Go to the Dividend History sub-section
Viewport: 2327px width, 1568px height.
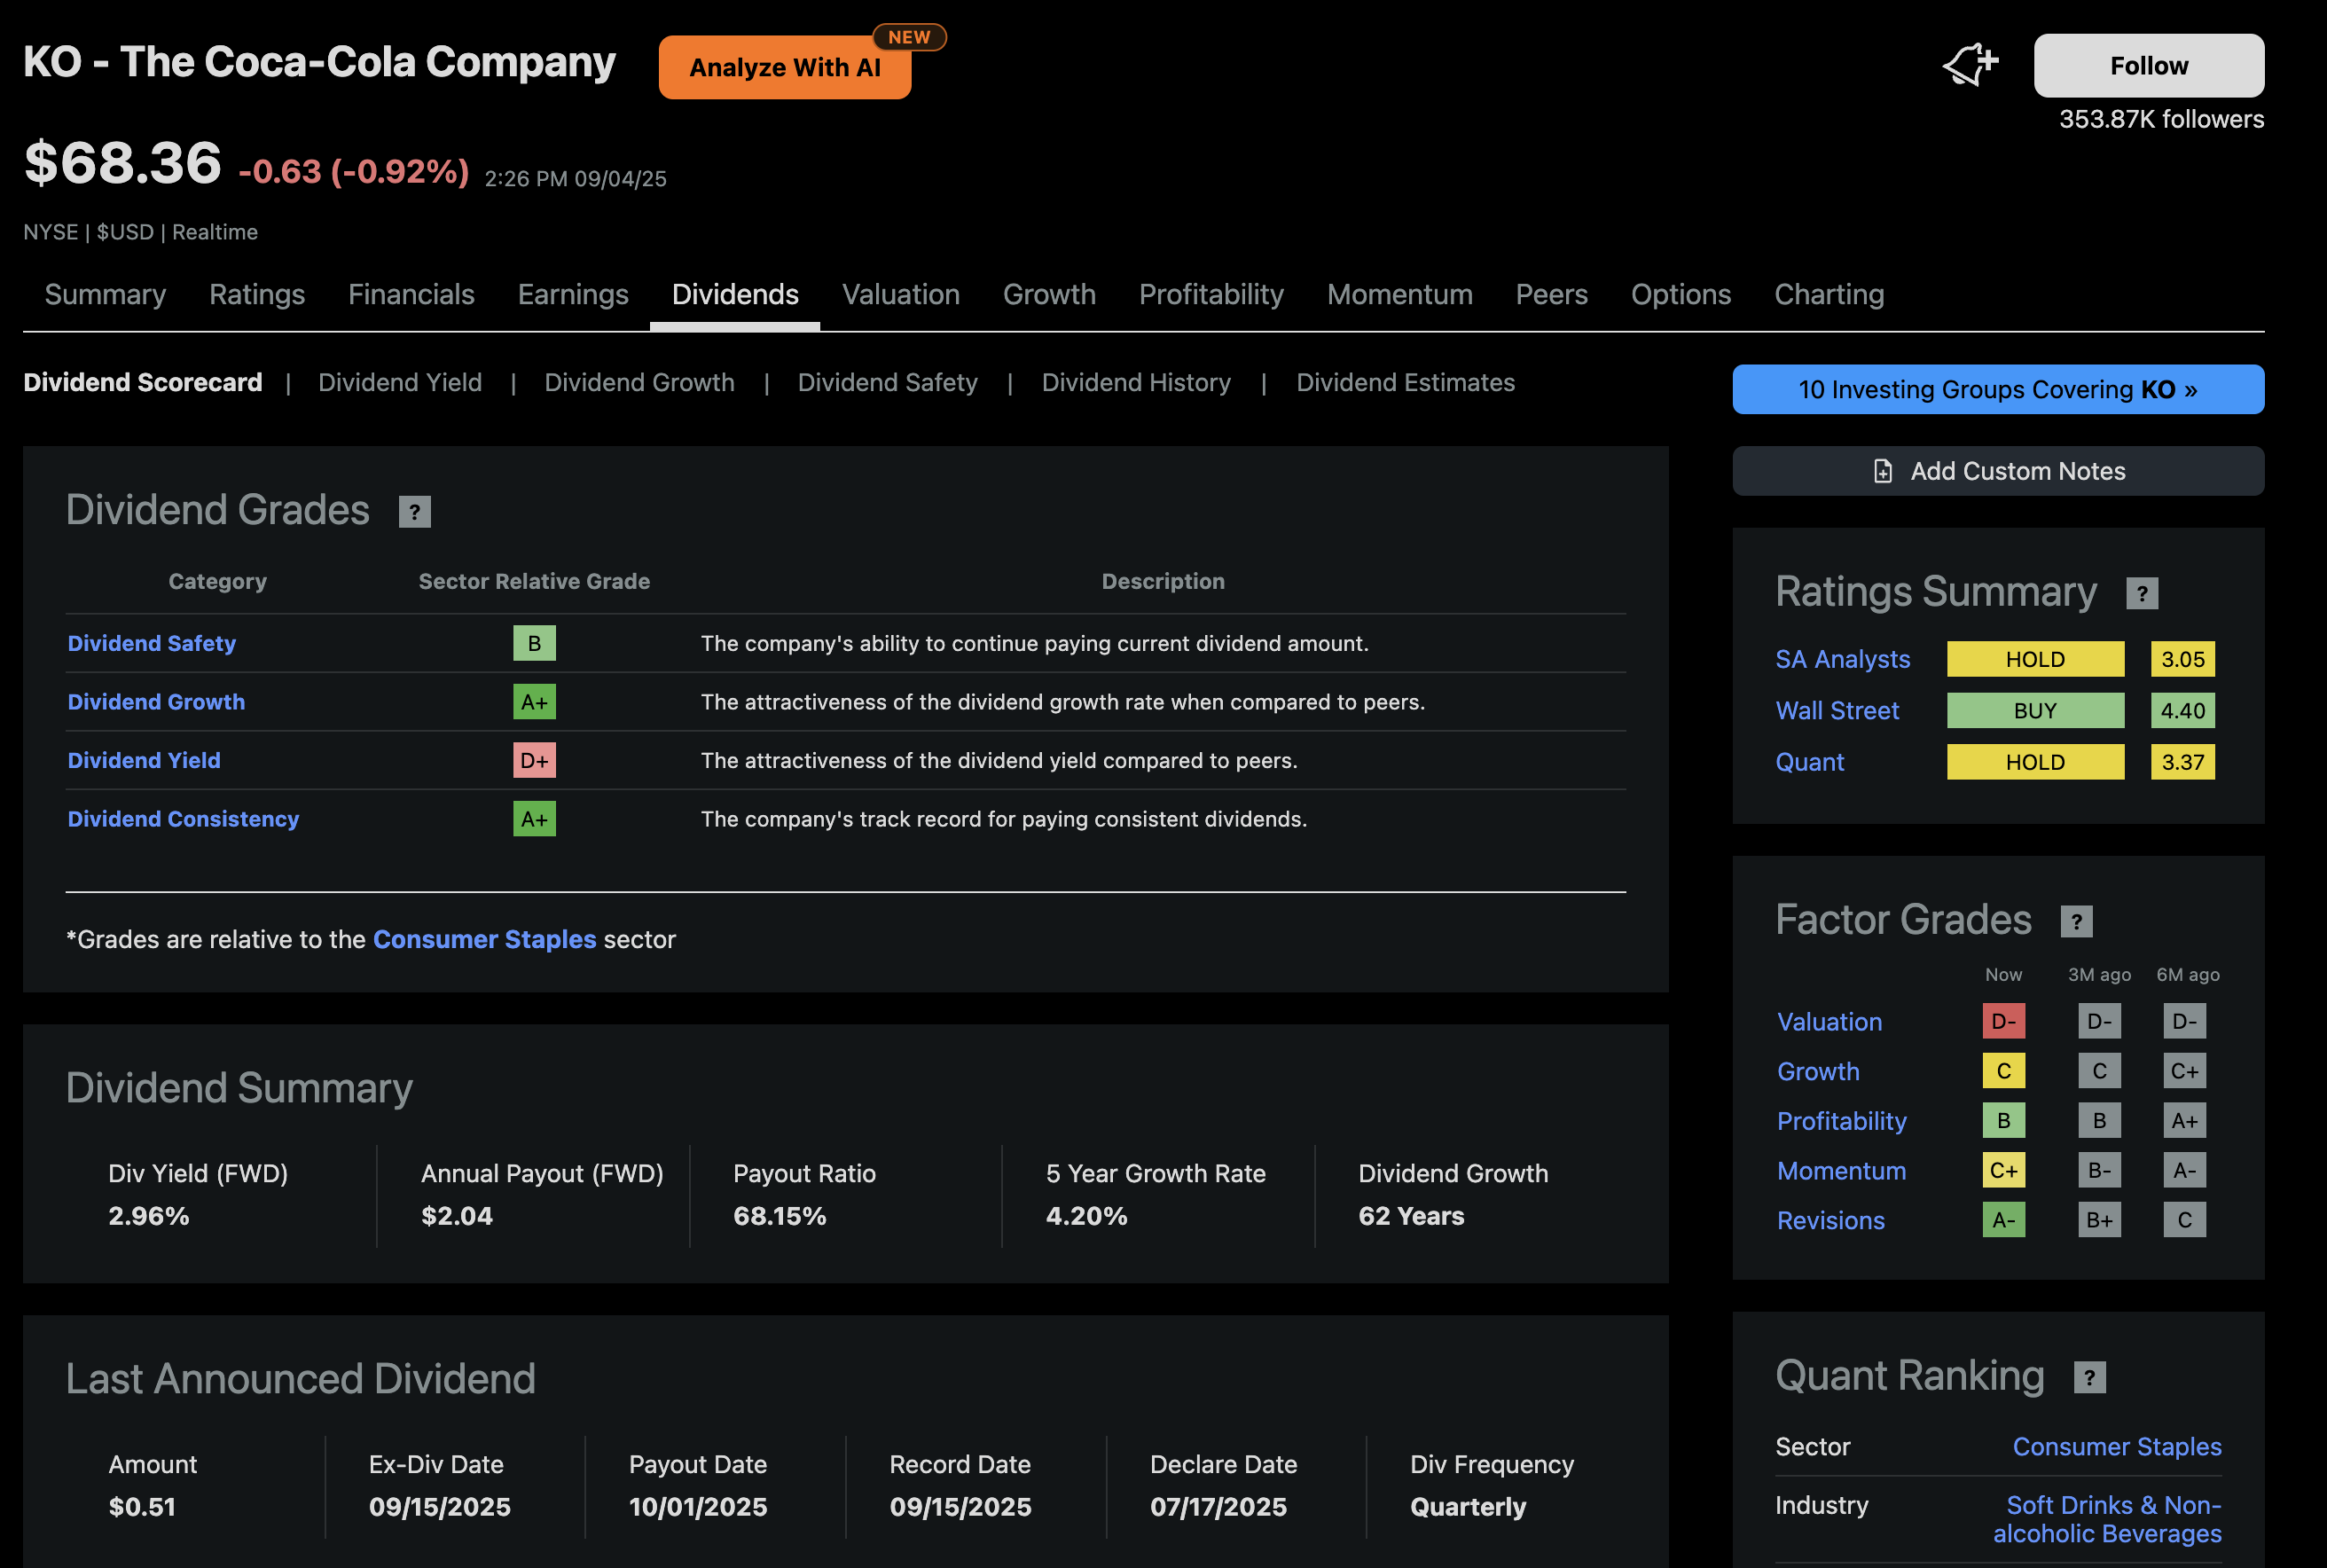[x=1135, y=383]
